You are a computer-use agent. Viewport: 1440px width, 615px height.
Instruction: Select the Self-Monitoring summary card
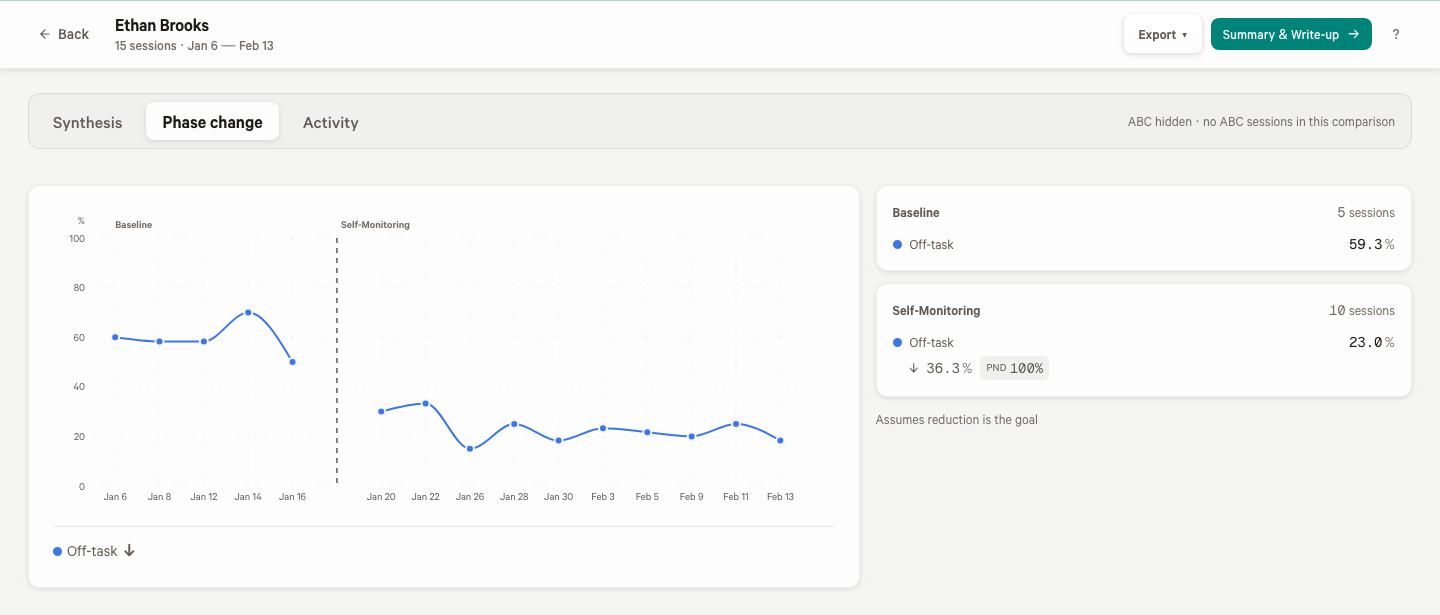(x=1143, y=340)
